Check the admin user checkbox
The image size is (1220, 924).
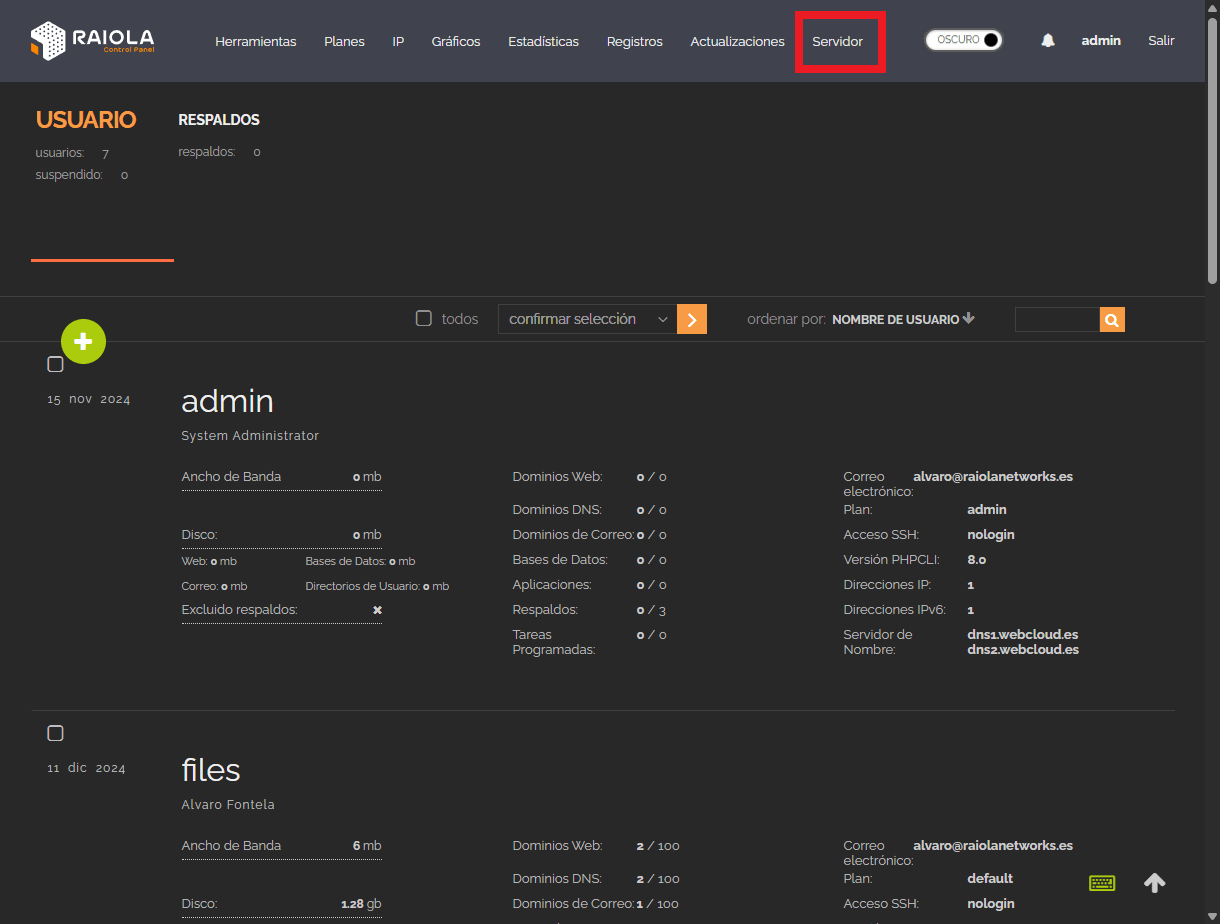pos(56,364)
